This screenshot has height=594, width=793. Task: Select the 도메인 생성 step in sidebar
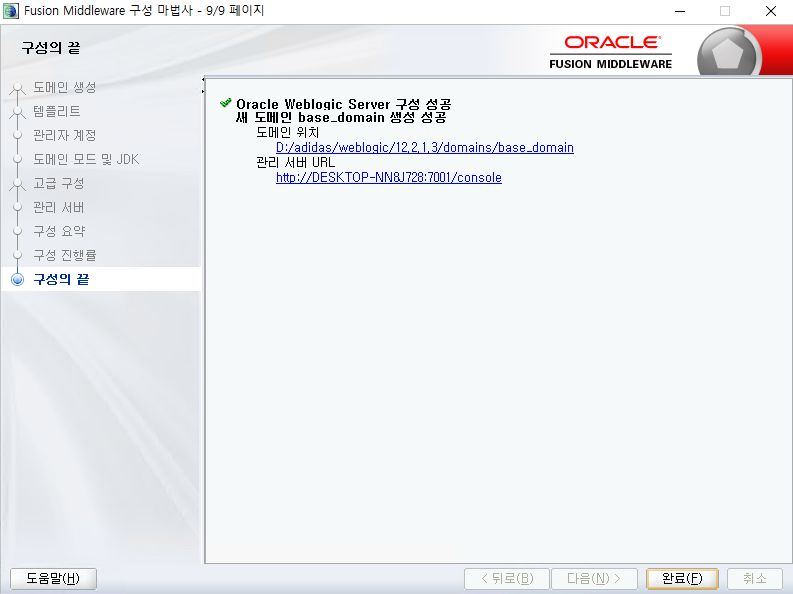point(65,87)
